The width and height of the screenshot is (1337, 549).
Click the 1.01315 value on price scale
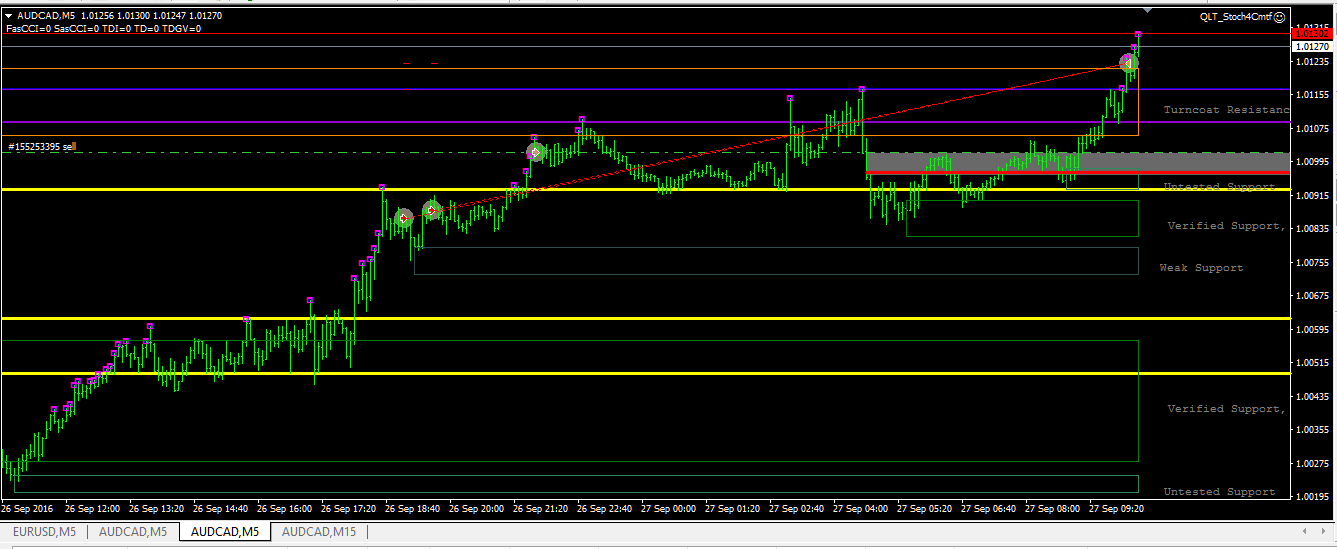coord(1311,28)
